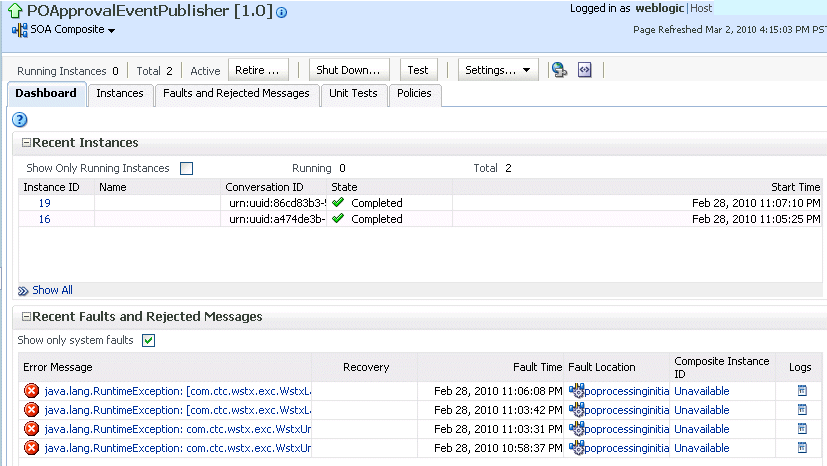827x466 pixels.
Task: Collapse Recent Faults and Rejected Messages section
Action: 26,316
